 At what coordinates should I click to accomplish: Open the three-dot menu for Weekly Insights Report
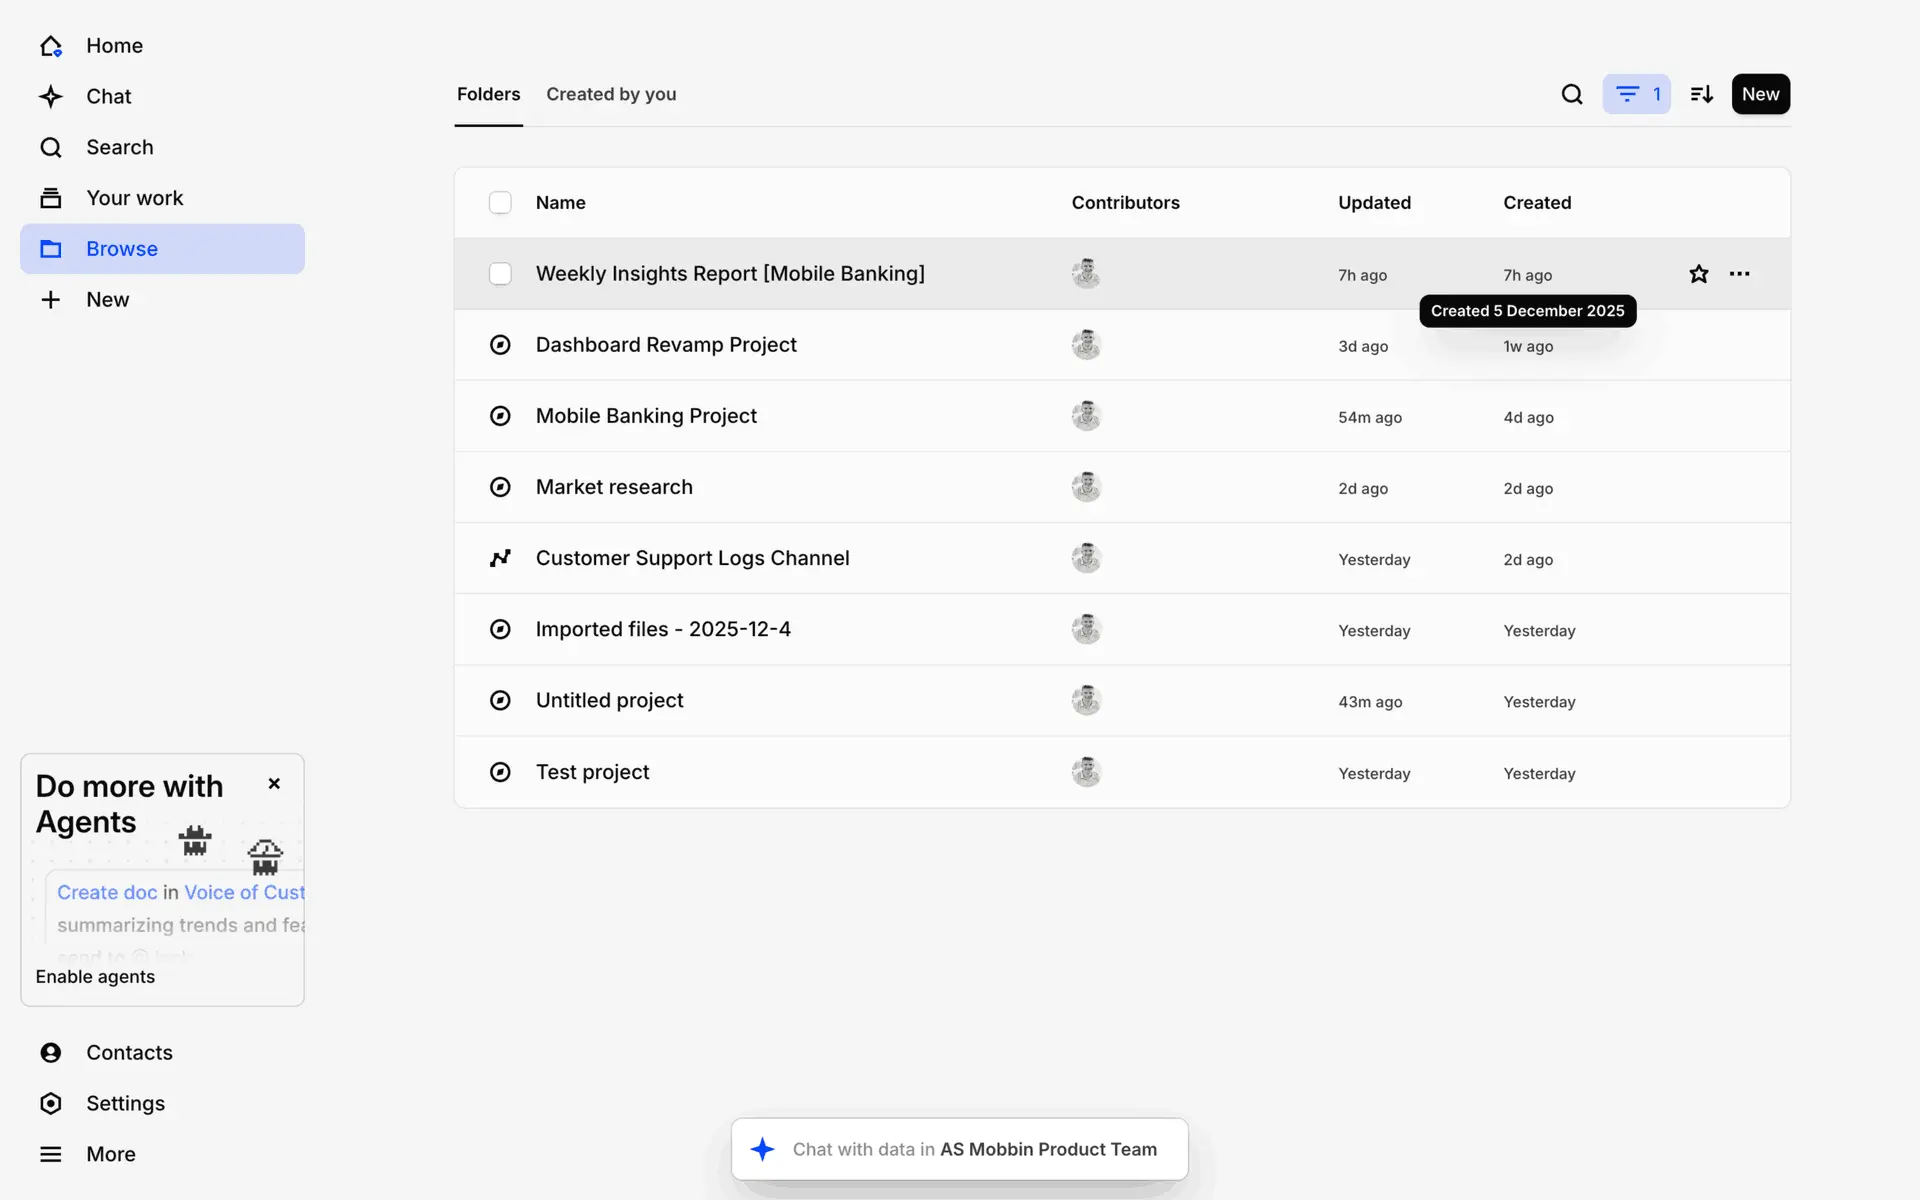[1739, 274]
